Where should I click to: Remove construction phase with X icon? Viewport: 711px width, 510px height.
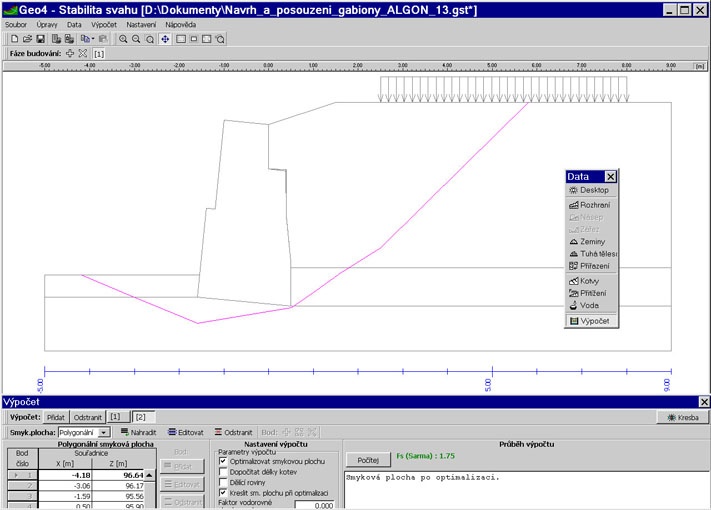[83, 53]
